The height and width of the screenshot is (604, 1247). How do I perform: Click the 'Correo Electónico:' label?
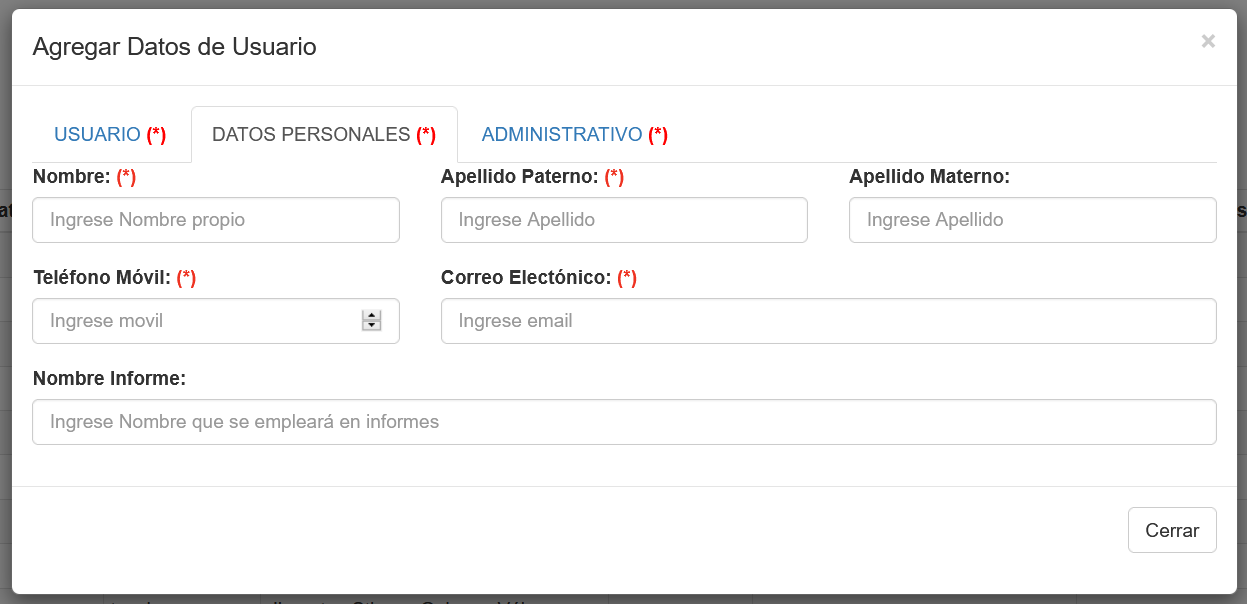tap(525, 278)
